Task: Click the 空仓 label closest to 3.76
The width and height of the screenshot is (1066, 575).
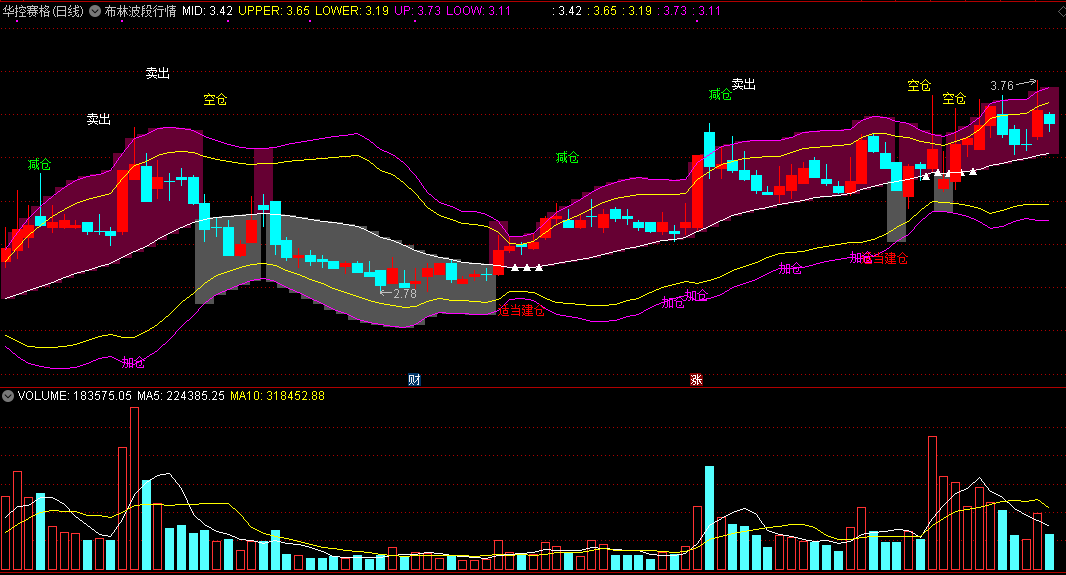Action: (x=954, y=99)
